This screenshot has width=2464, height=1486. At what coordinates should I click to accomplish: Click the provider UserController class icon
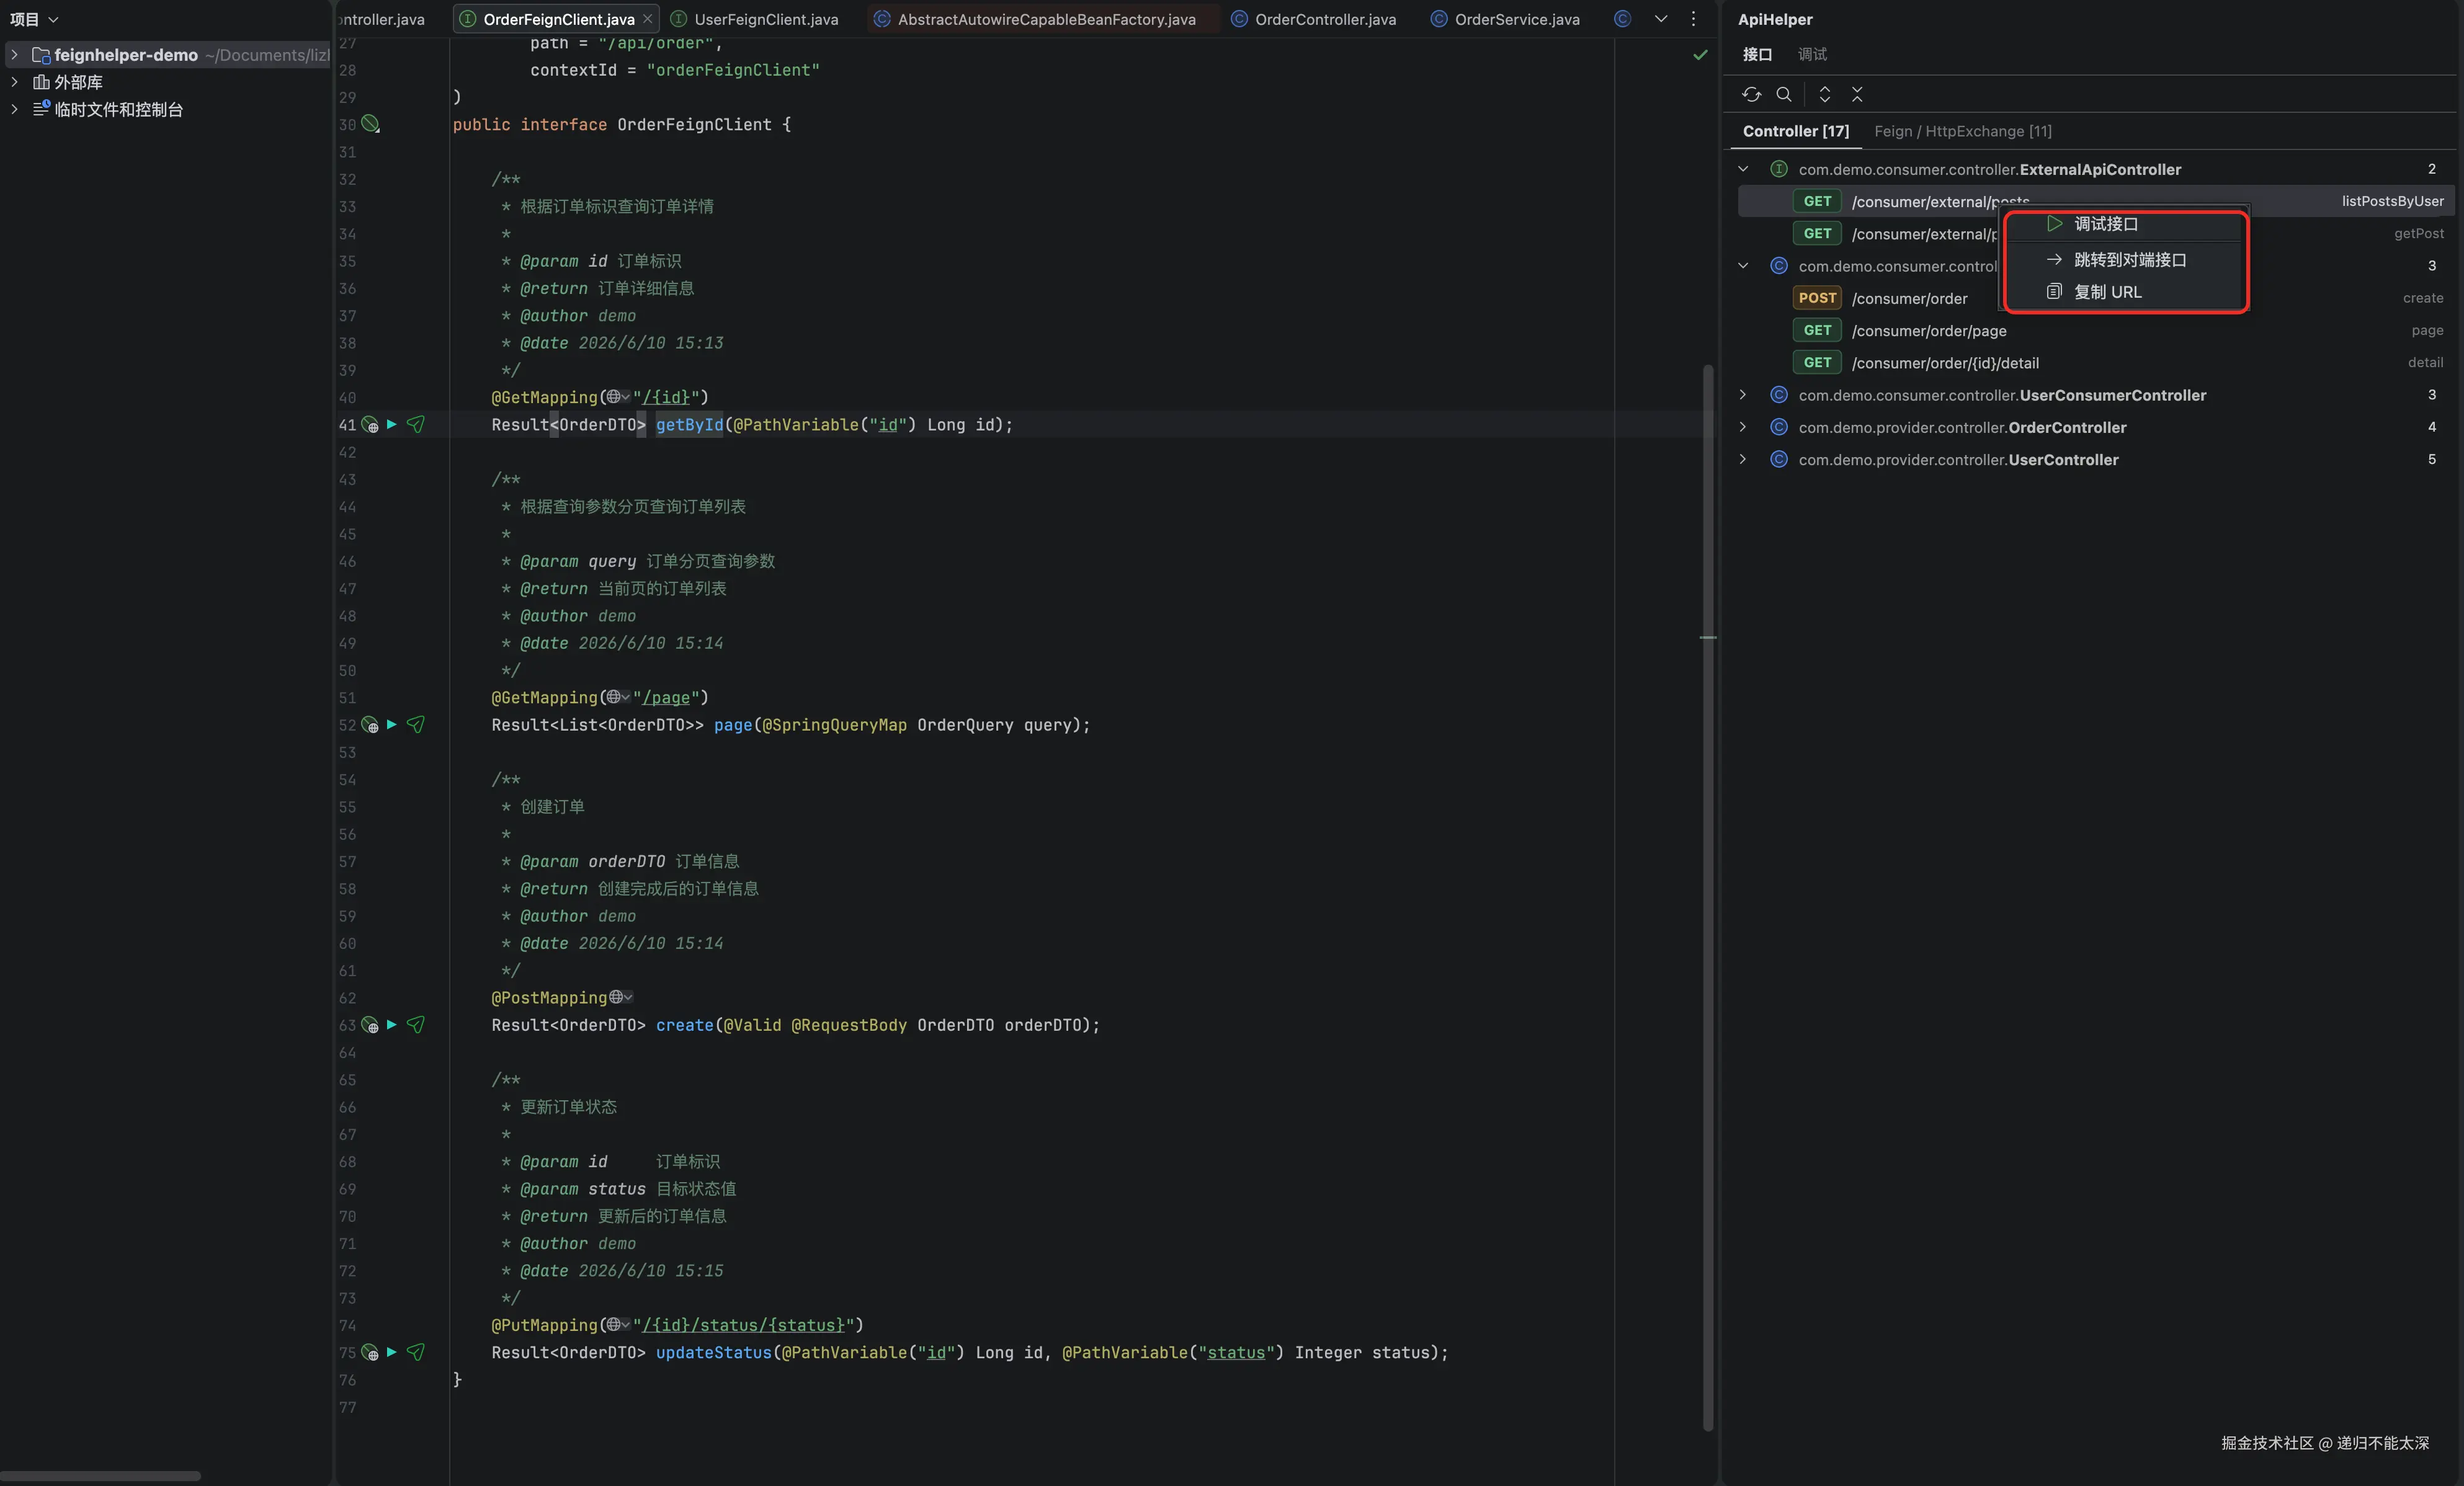click(x=1779, y=459)
